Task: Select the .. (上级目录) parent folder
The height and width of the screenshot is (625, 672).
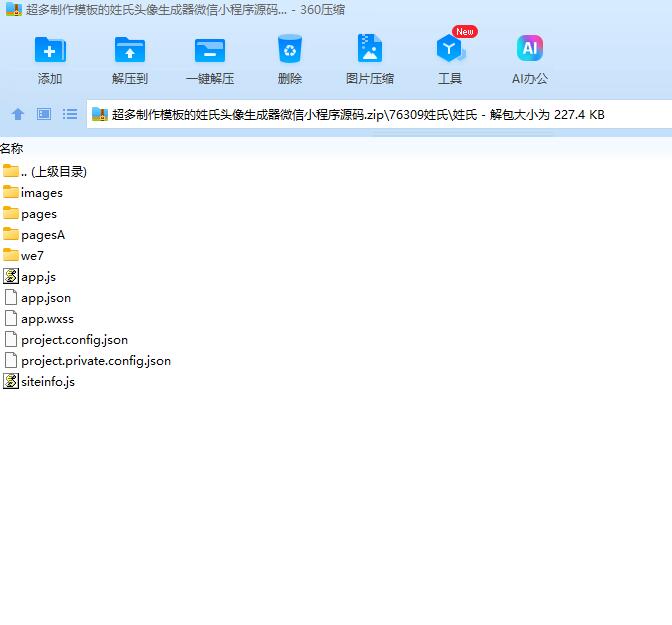Action: [x=45, y=171]
